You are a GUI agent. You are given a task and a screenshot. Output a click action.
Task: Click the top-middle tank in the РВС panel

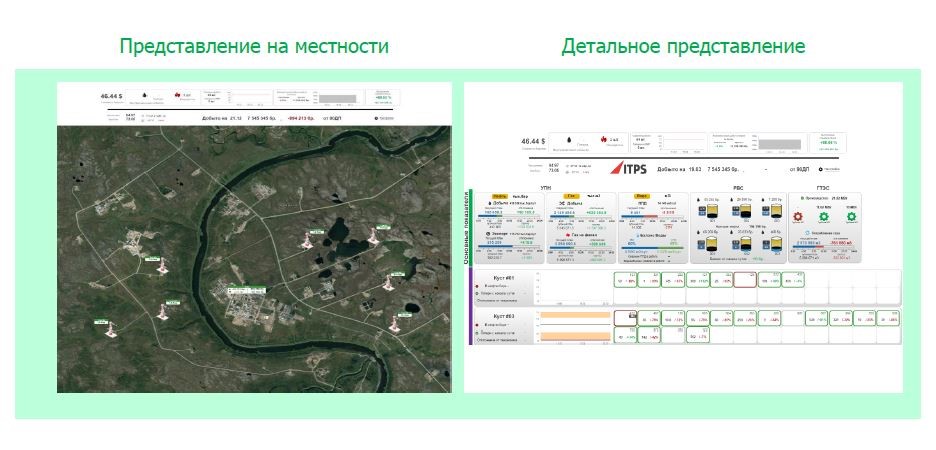(x=746, y=211)
